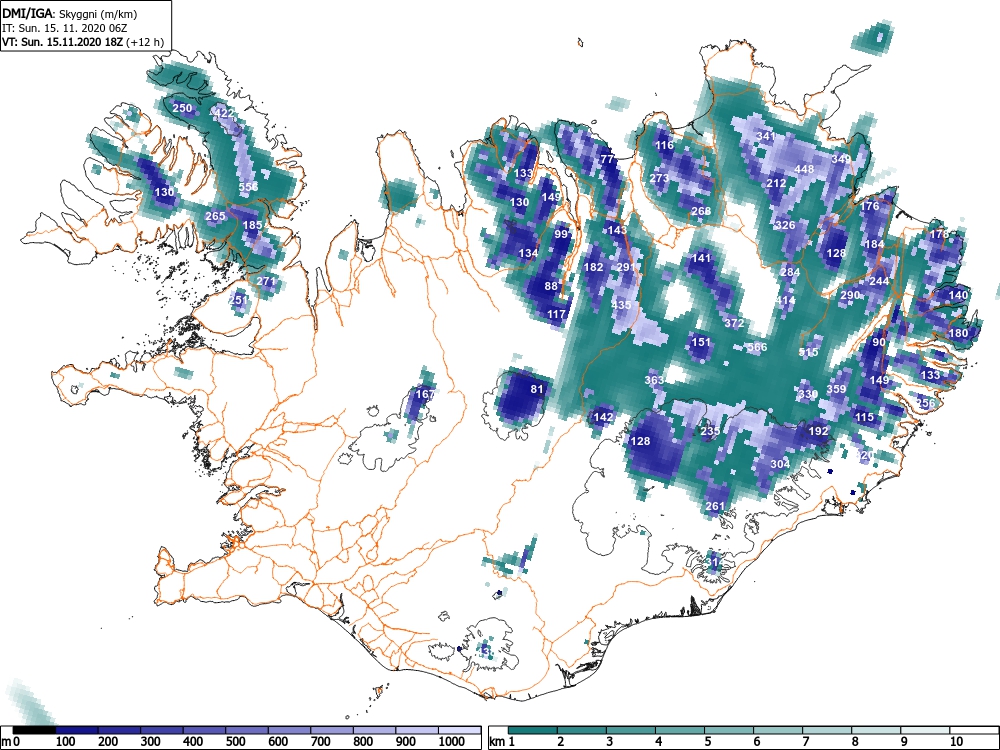Click the visibility value 117

pos(557,314)
